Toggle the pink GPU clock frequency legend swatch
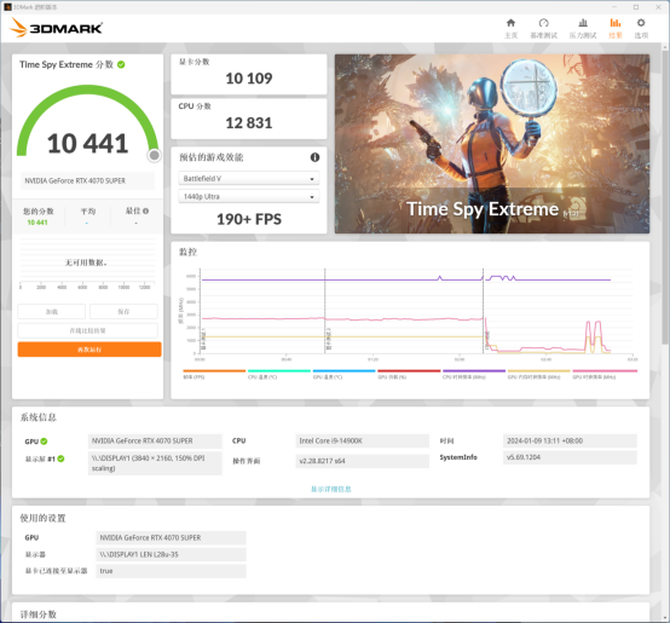 coord(605,371)
